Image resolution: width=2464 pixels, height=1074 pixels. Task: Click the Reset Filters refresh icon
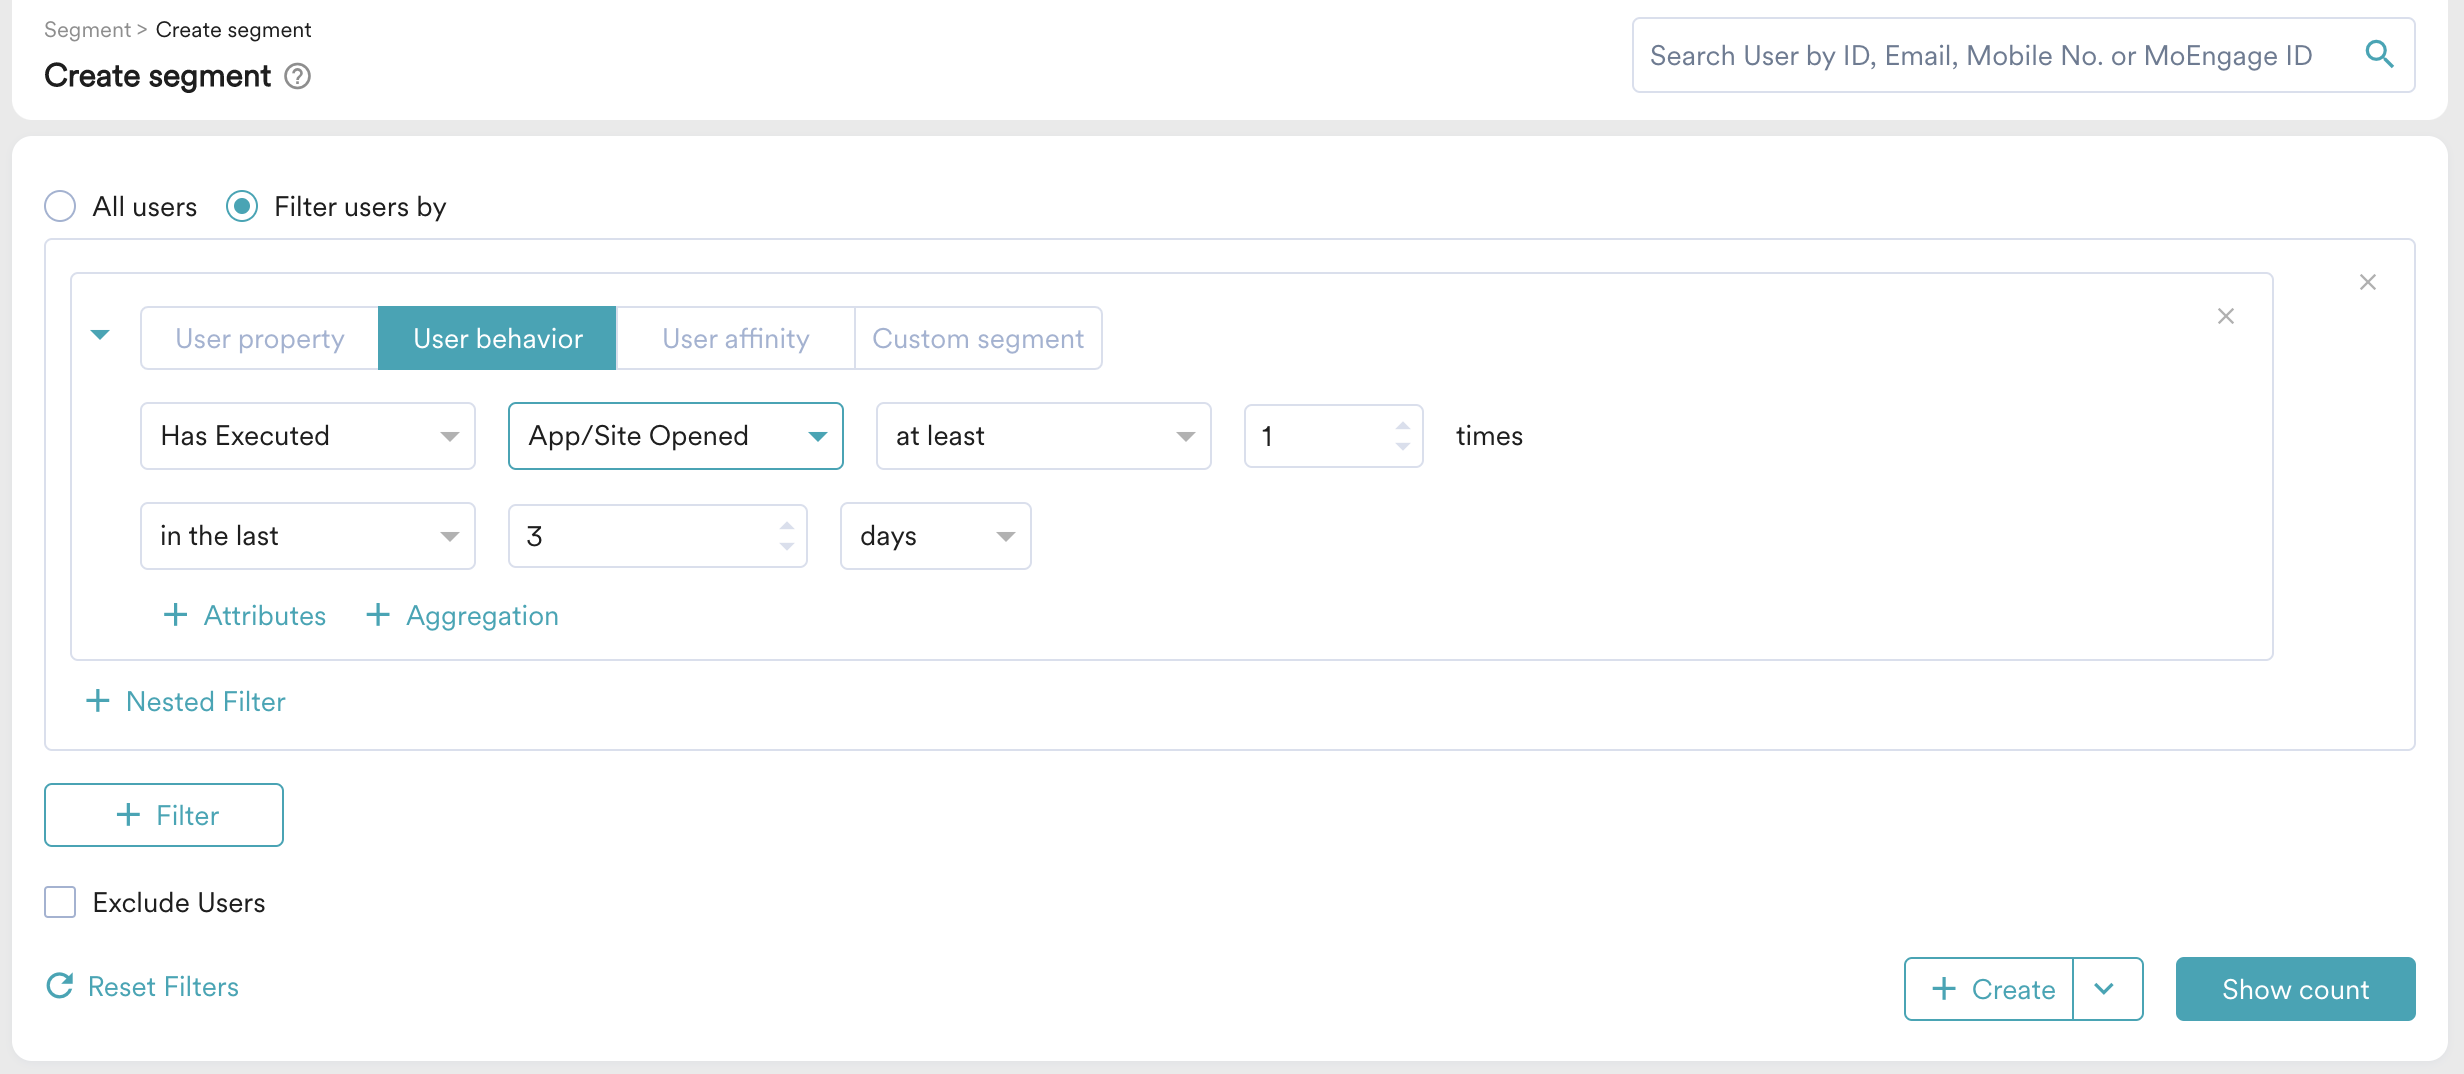(60, 986)
